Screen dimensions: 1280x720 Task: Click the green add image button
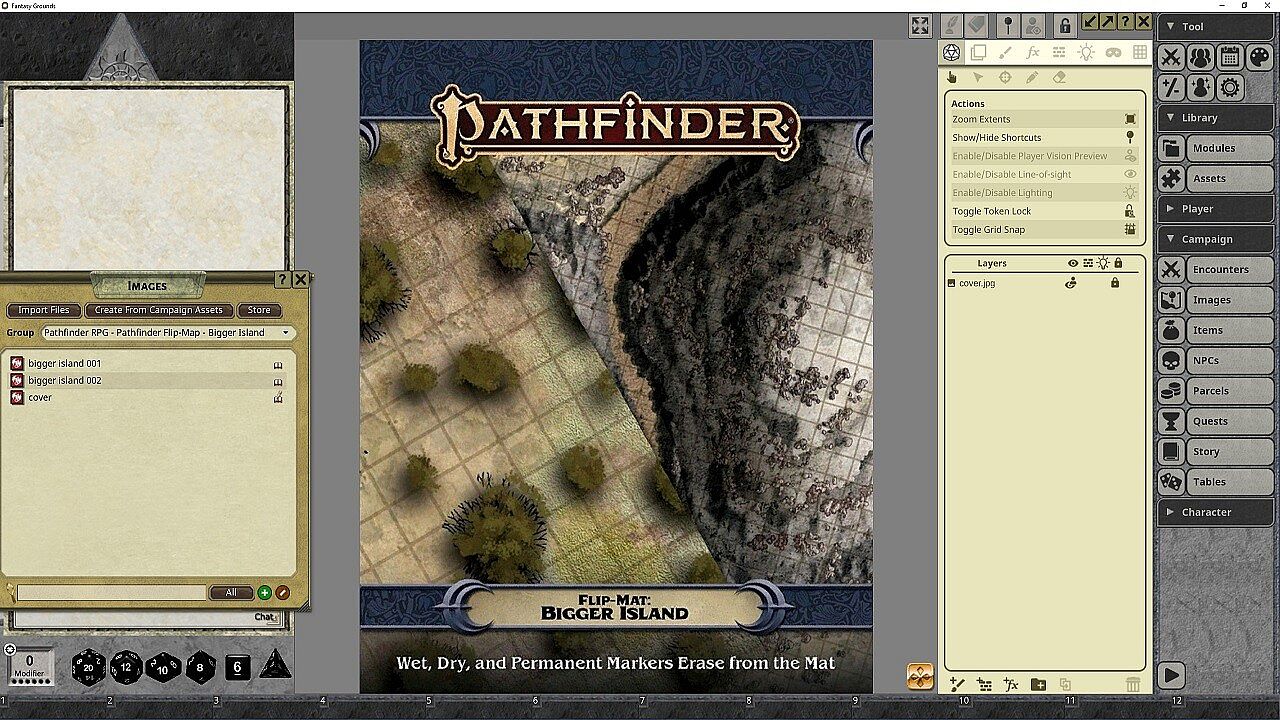[x=265, y=593]
